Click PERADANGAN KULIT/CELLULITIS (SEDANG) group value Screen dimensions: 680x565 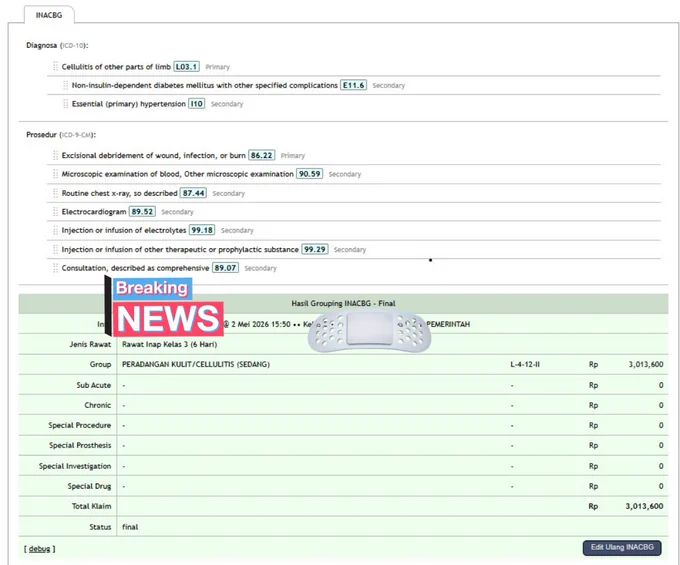click(196, 365)
